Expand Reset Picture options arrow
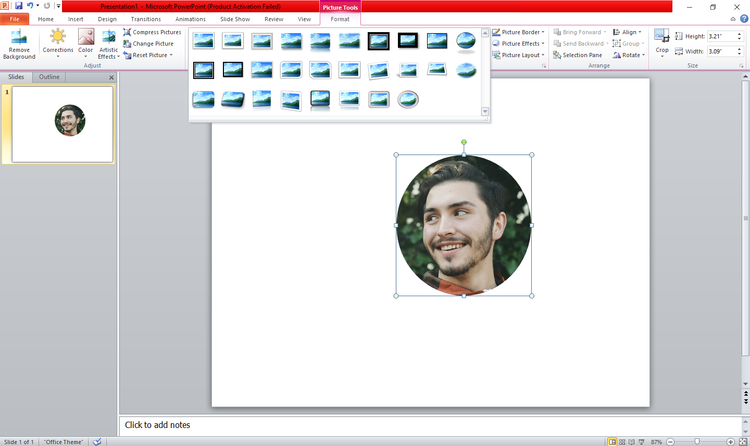The width and height of the screenshot is (750, 446). click(x=171, y=55)
